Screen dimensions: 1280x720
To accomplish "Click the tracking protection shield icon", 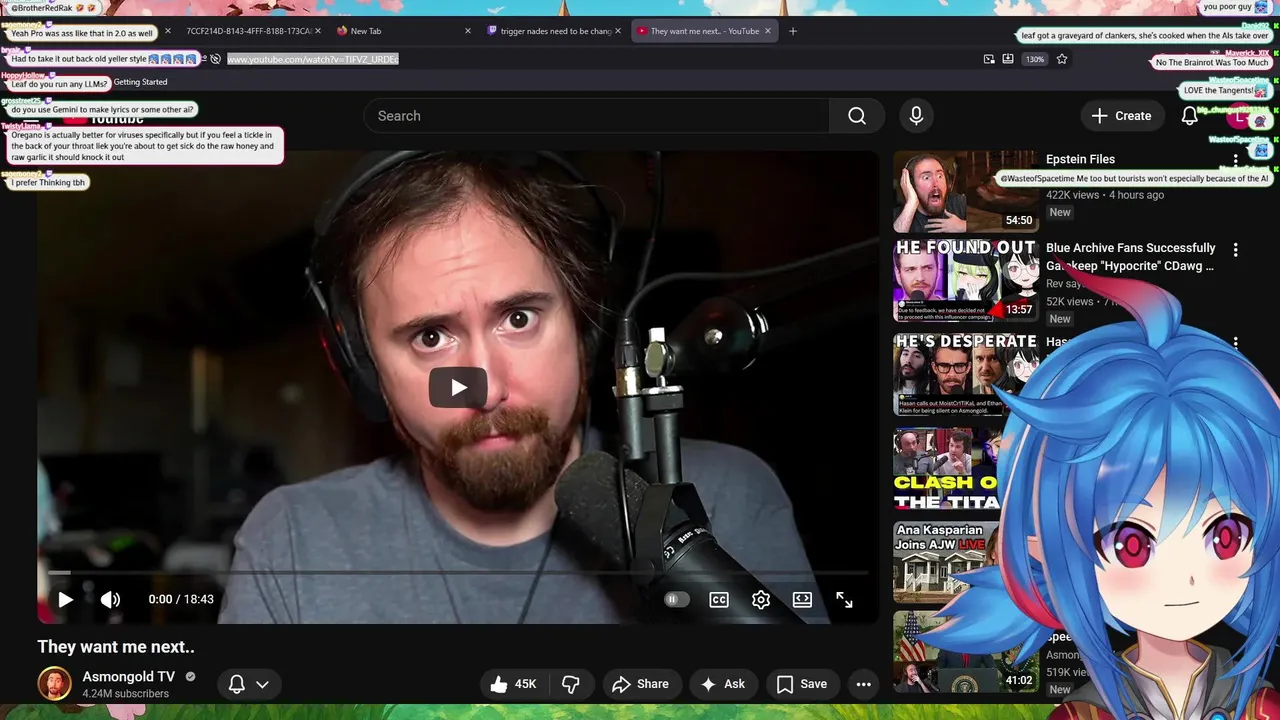I will [x=215, y=59].
